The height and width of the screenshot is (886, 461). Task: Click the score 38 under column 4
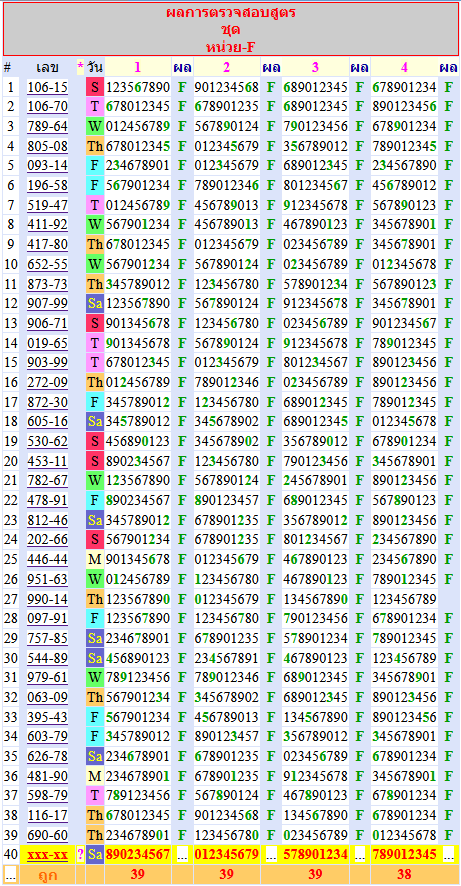click(x=404, y=875)
